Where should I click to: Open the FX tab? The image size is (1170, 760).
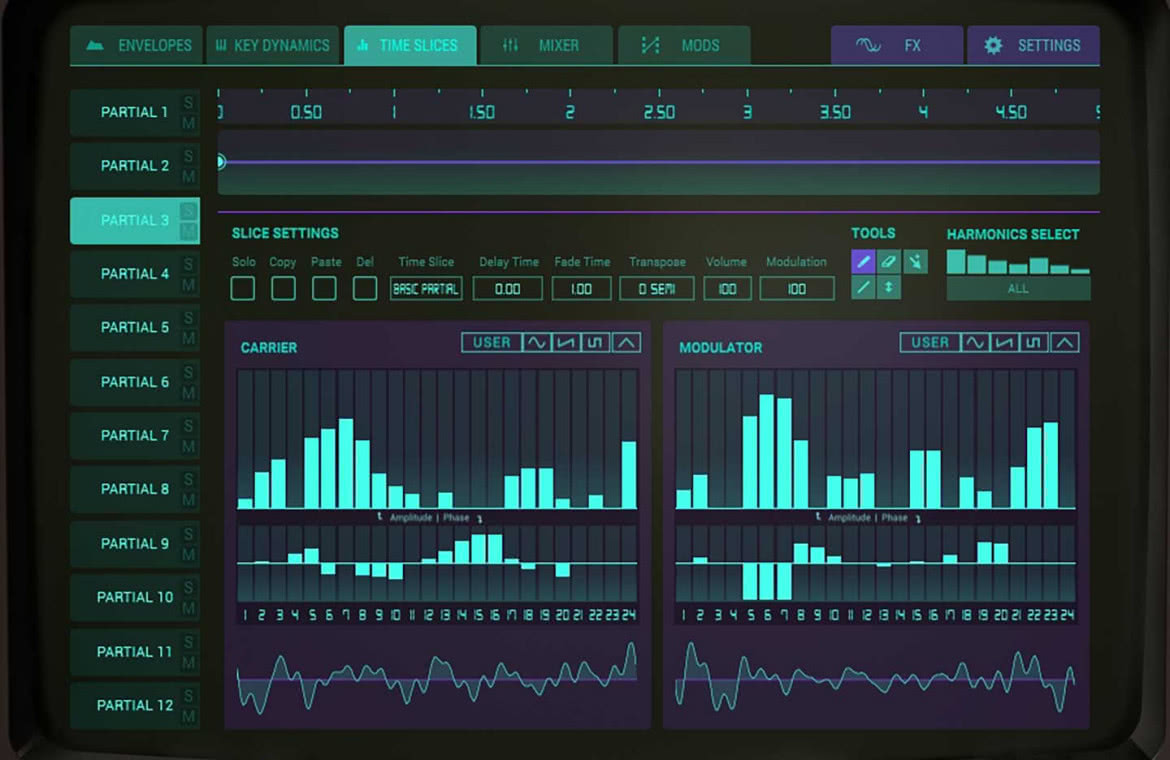tap(897, 45)
